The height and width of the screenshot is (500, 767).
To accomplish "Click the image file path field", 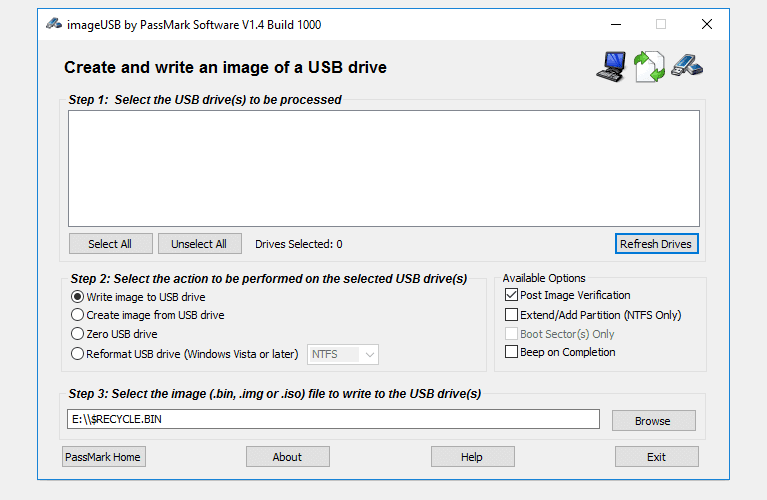I will click(x=333, y=419).
